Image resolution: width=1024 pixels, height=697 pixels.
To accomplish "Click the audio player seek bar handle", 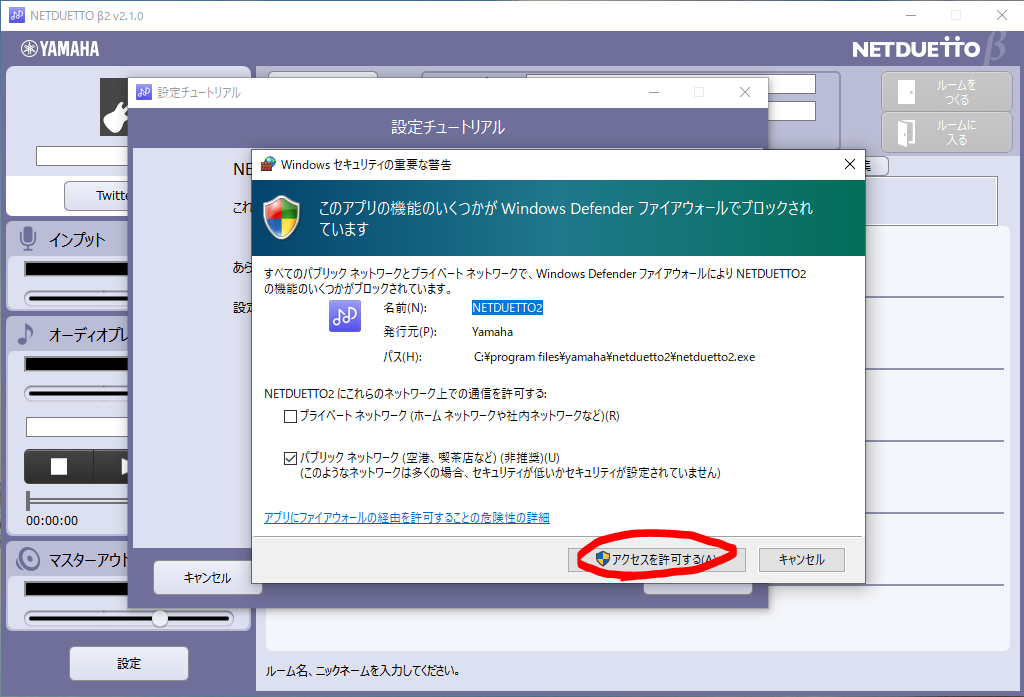I will 28,501.
